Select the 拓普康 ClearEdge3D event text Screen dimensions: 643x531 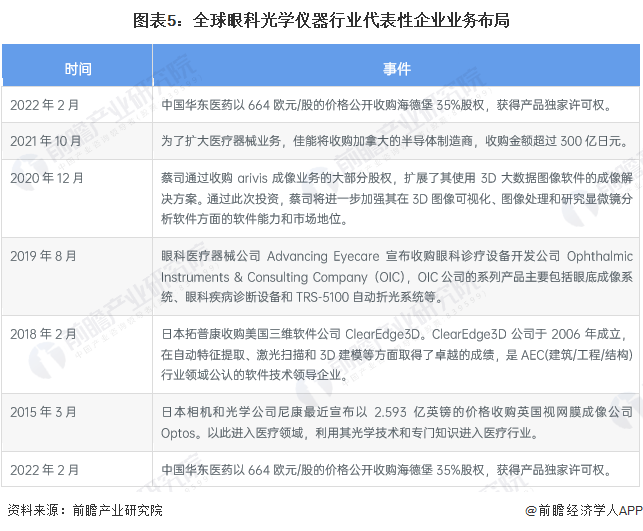(397, 354)
